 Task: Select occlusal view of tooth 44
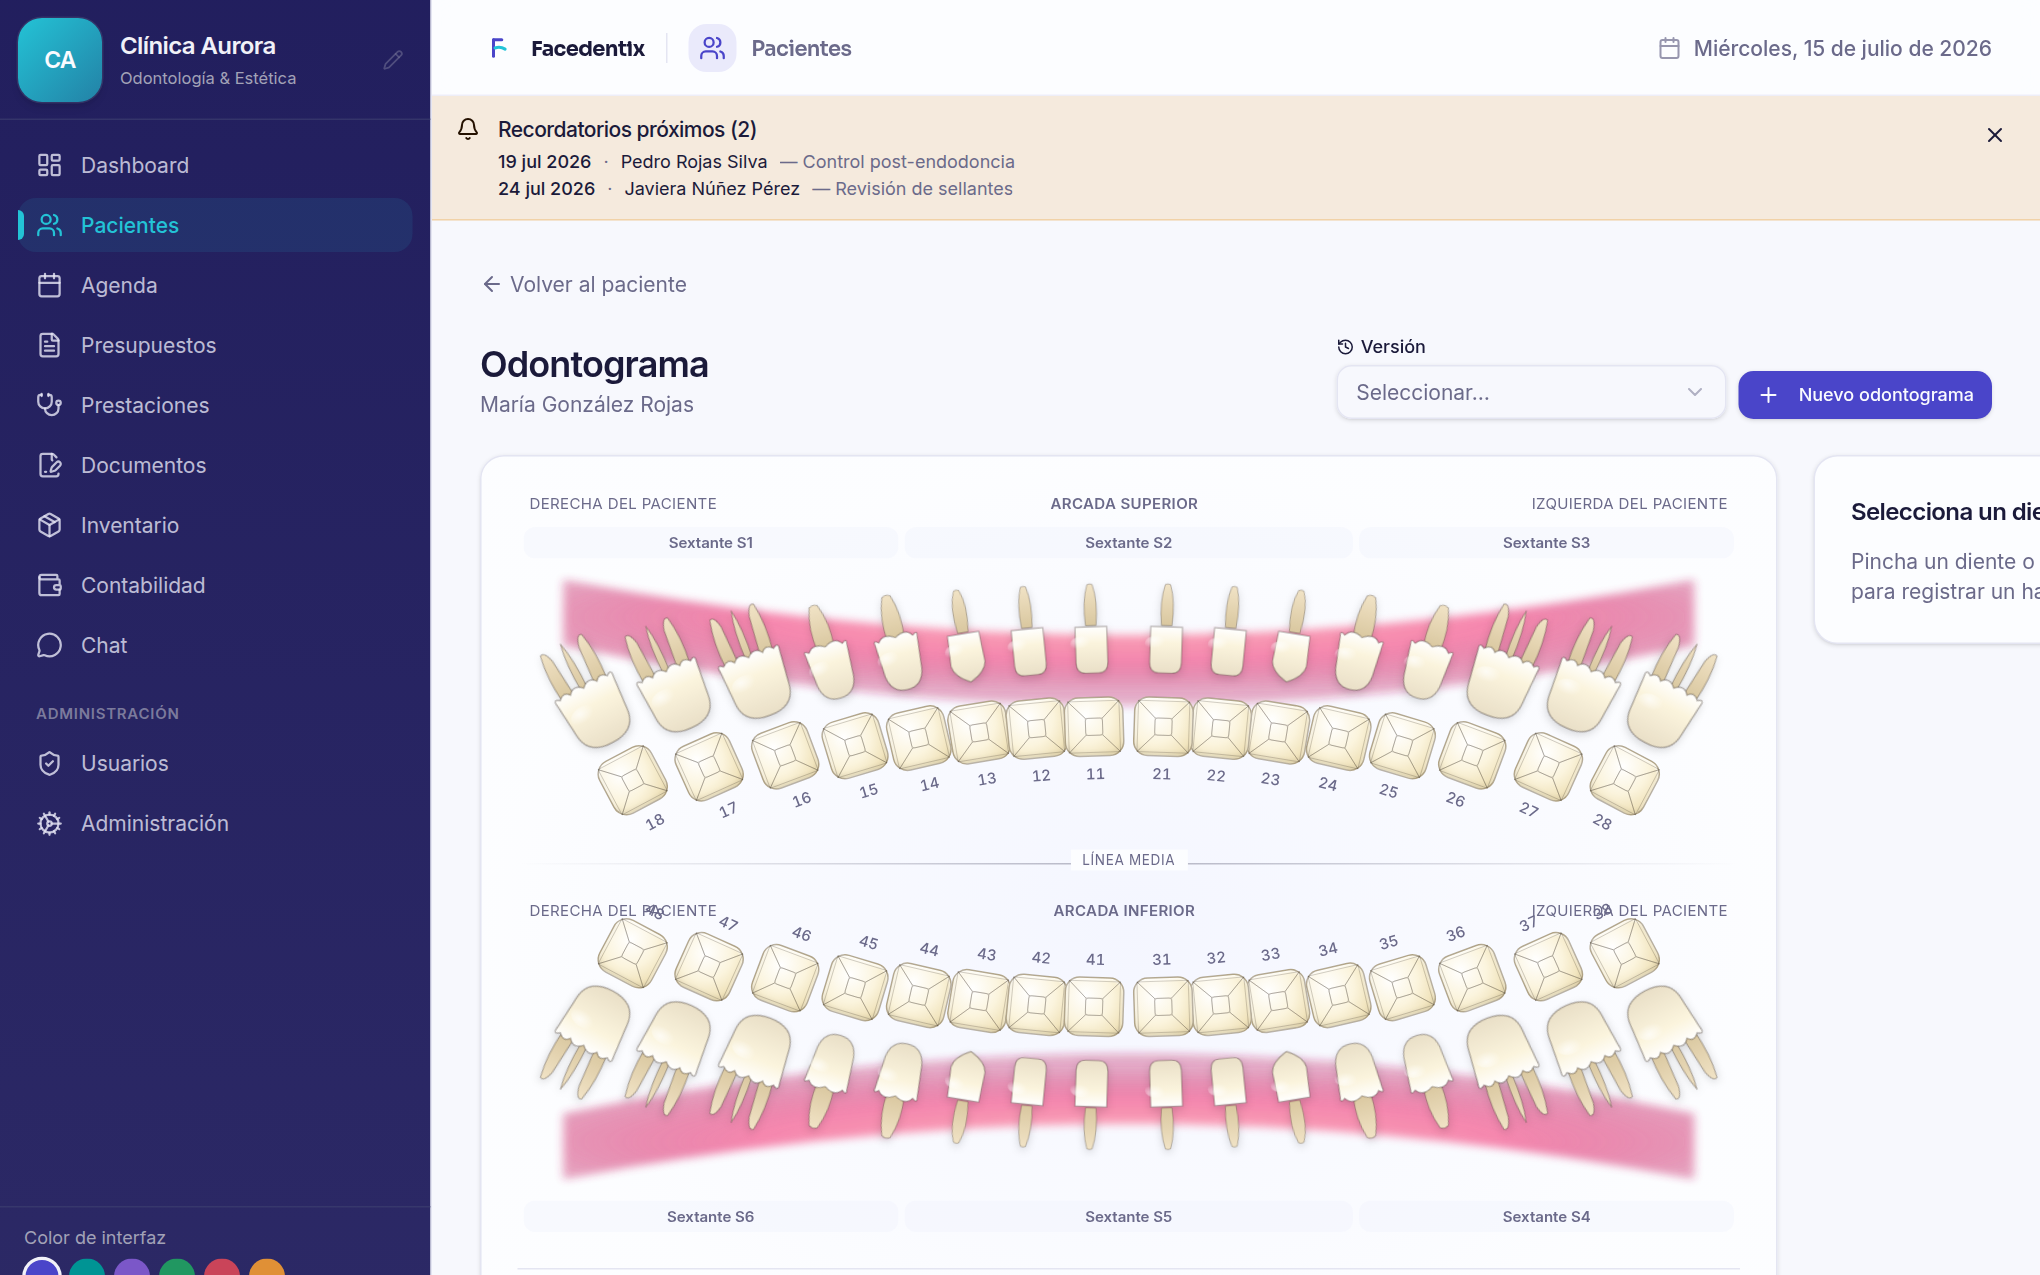(919, 995)
